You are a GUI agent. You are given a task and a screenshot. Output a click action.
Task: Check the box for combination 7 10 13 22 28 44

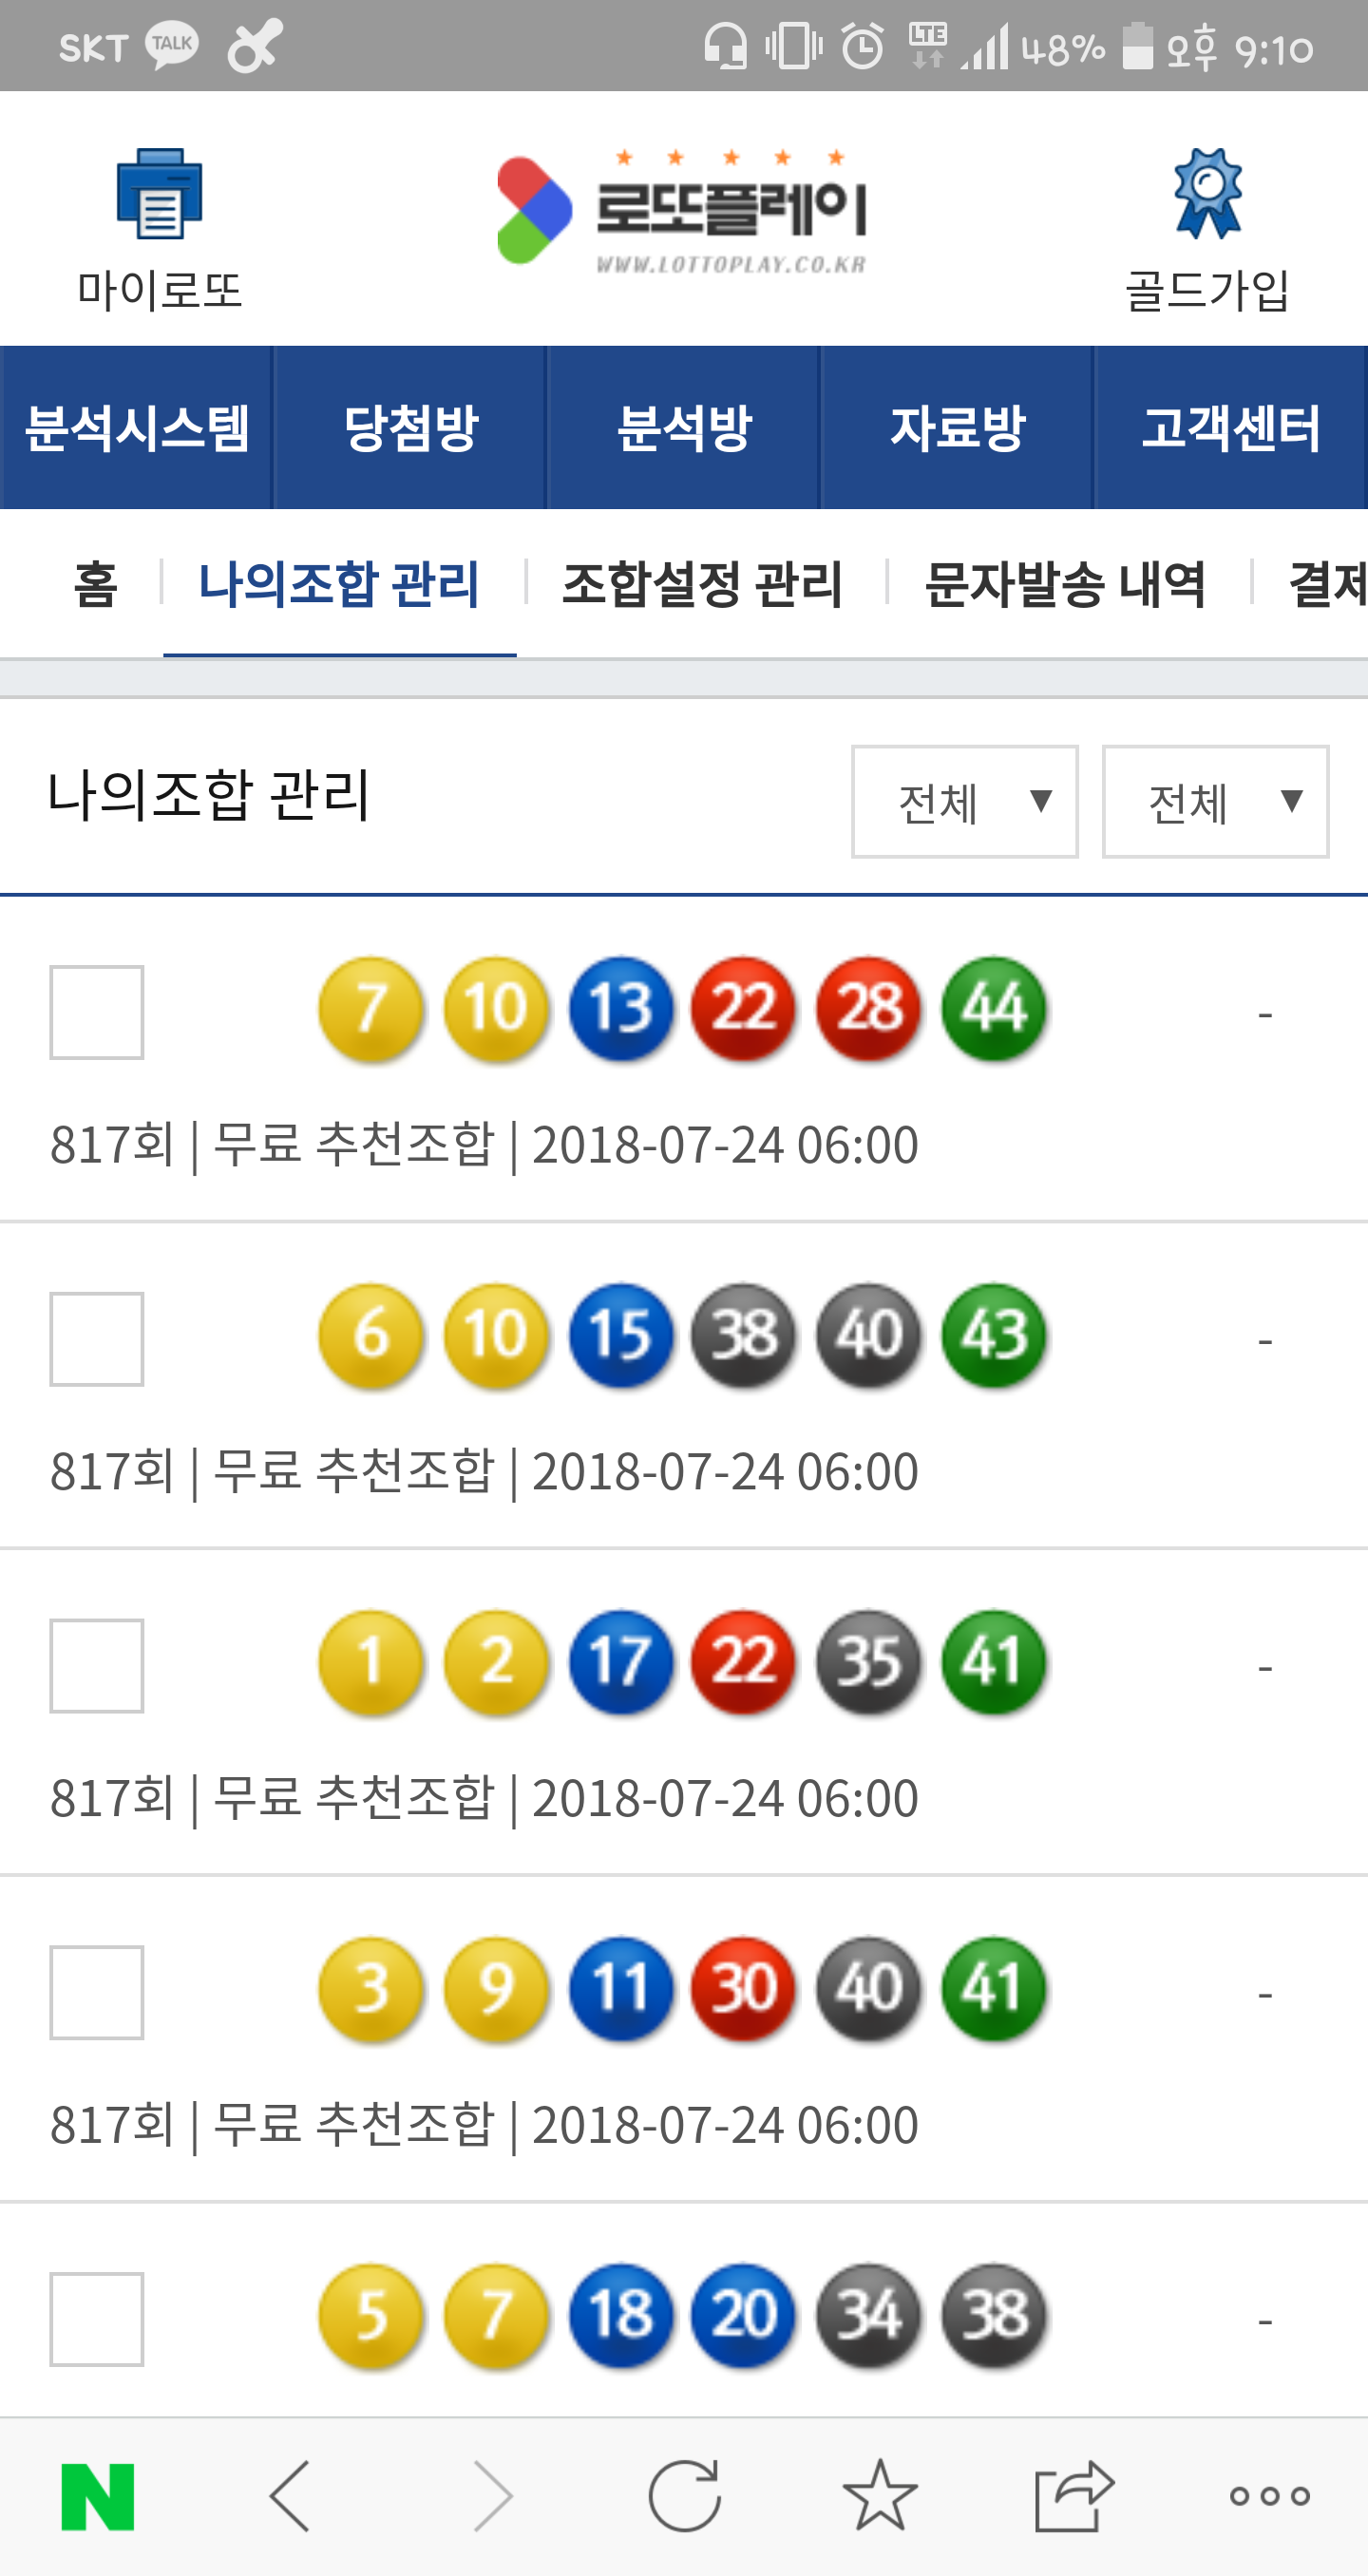click(x=97, y=1012)
